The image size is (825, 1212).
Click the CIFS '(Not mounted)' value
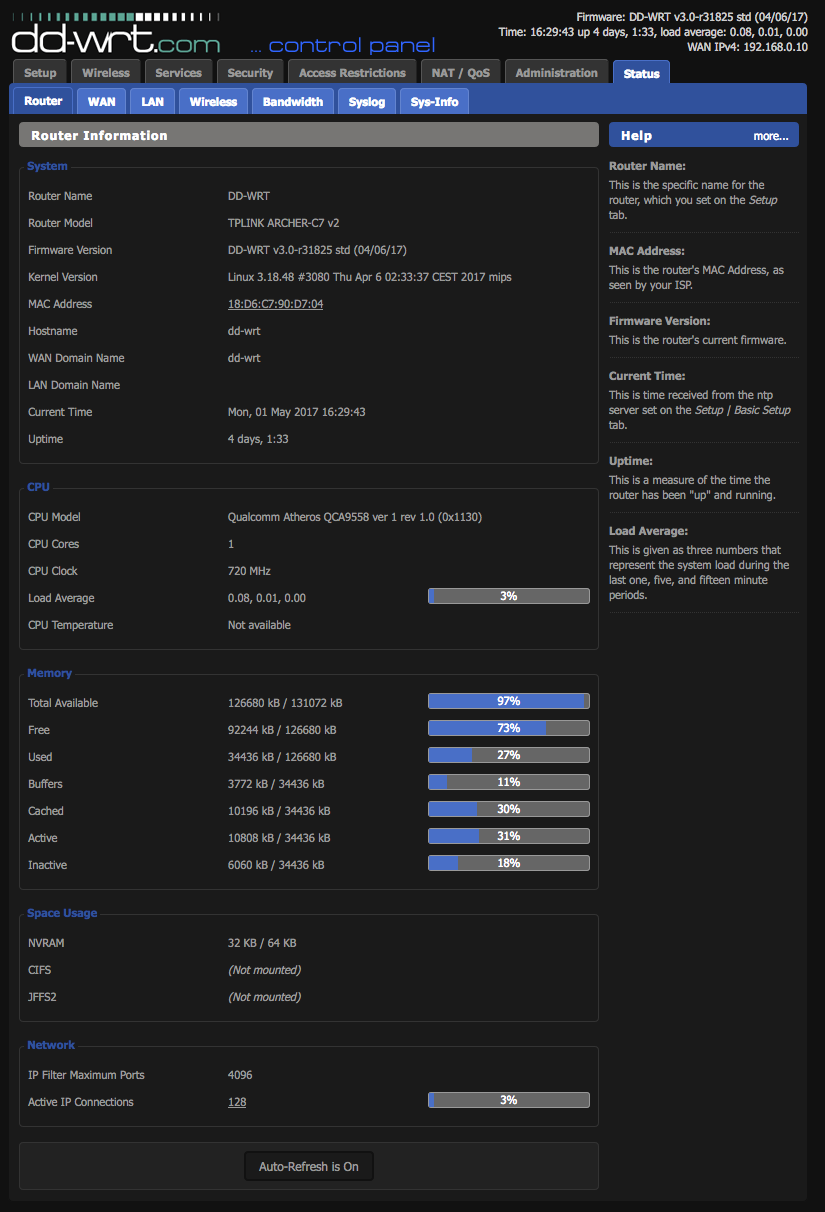point(264,970)
